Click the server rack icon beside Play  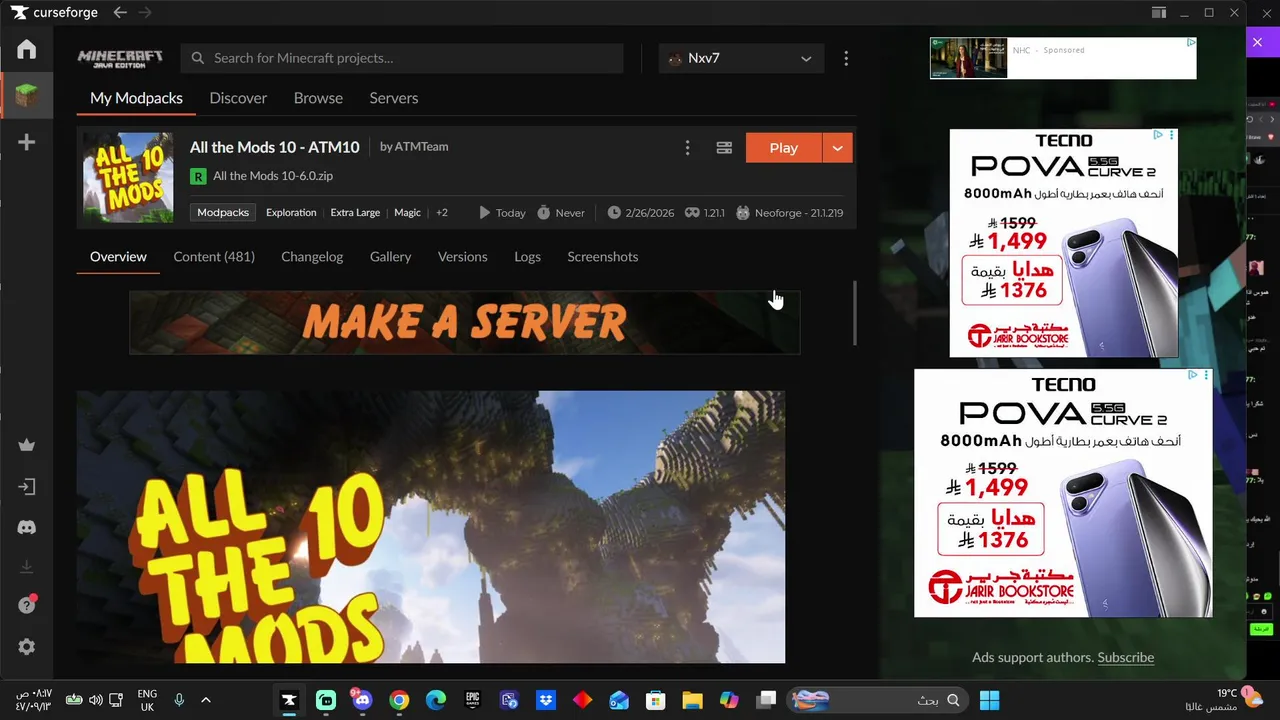click(724, 148)
